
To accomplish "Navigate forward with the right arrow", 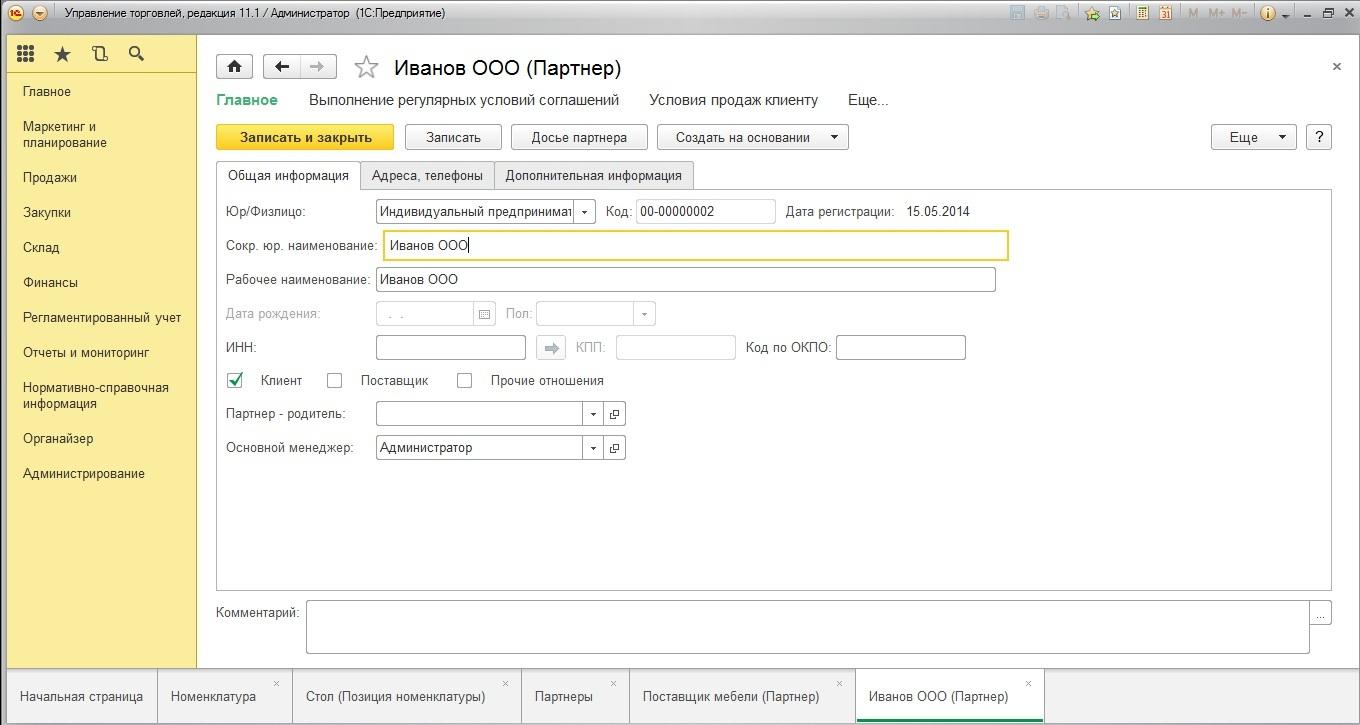I will [318, 67].
